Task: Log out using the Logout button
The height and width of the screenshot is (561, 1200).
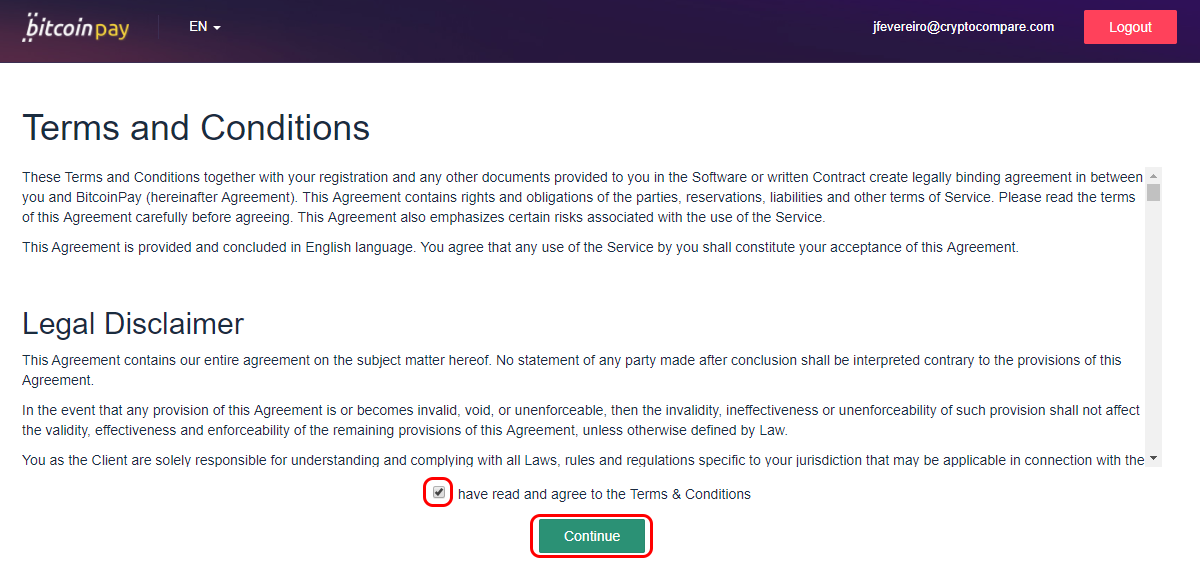Action: pyautogui.click(x=1130, y=27)
